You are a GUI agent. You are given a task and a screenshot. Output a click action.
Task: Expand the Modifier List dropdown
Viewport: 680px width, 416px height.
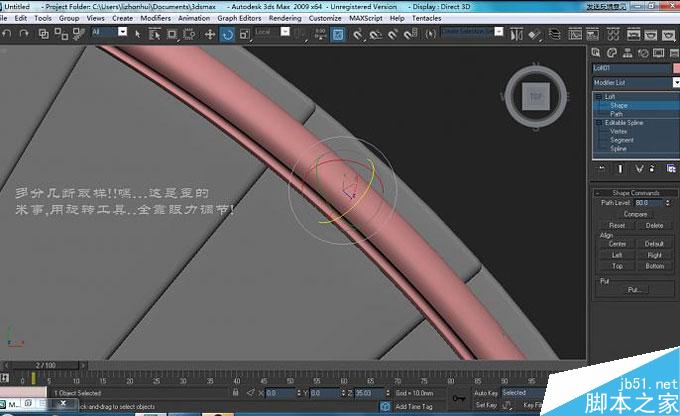(676, 82)
